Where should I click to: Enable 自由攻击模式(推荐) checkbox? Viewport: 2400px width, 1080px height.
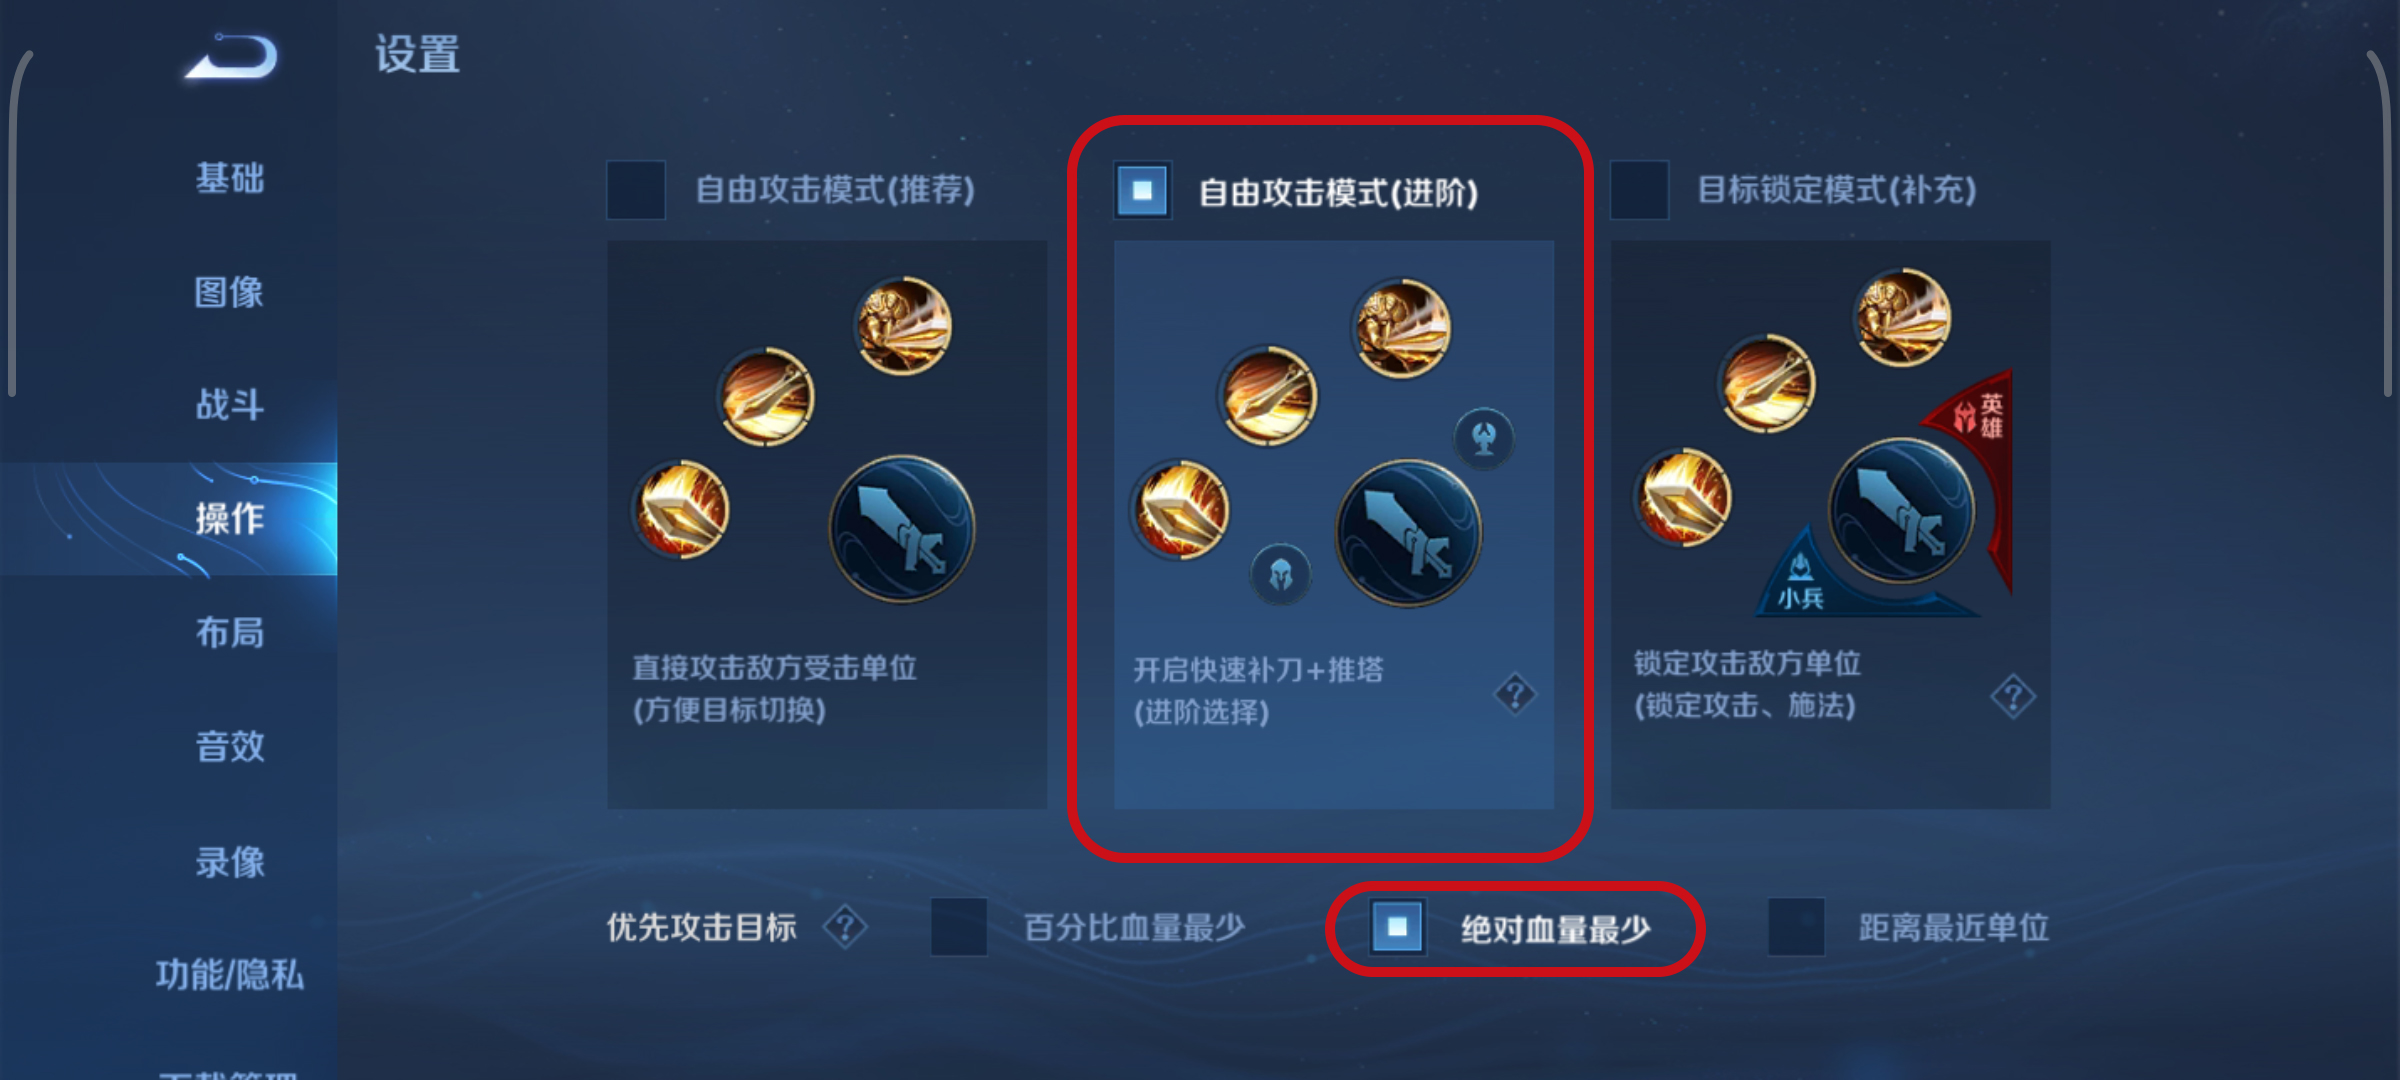pos(636,190)
